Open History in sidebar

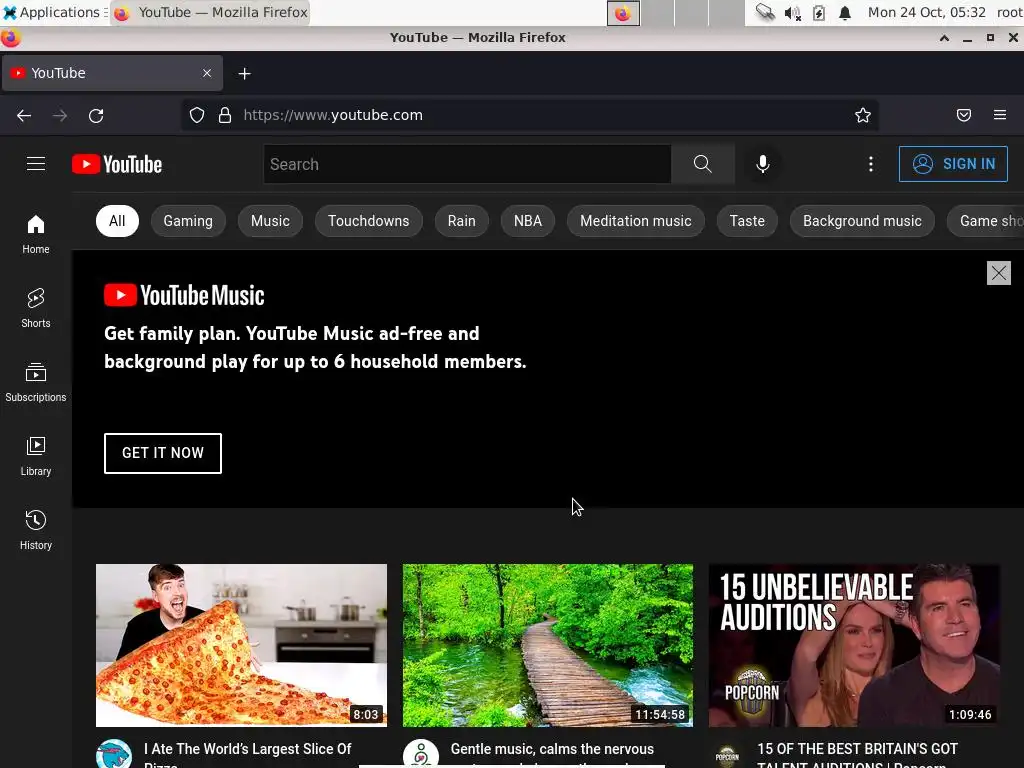(36, 530)
